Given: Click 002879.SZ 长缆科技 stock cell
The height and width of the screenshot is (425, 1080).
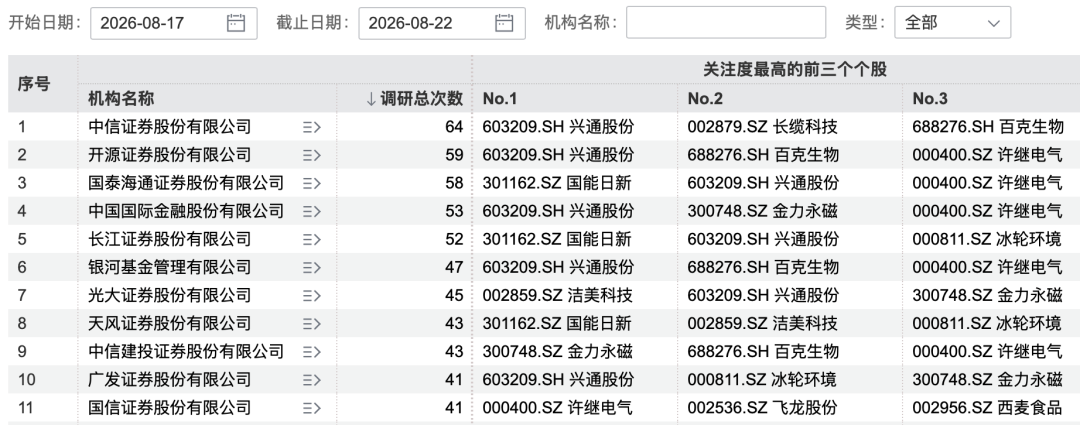Looking at the screenshot, I should coord(762,127).
